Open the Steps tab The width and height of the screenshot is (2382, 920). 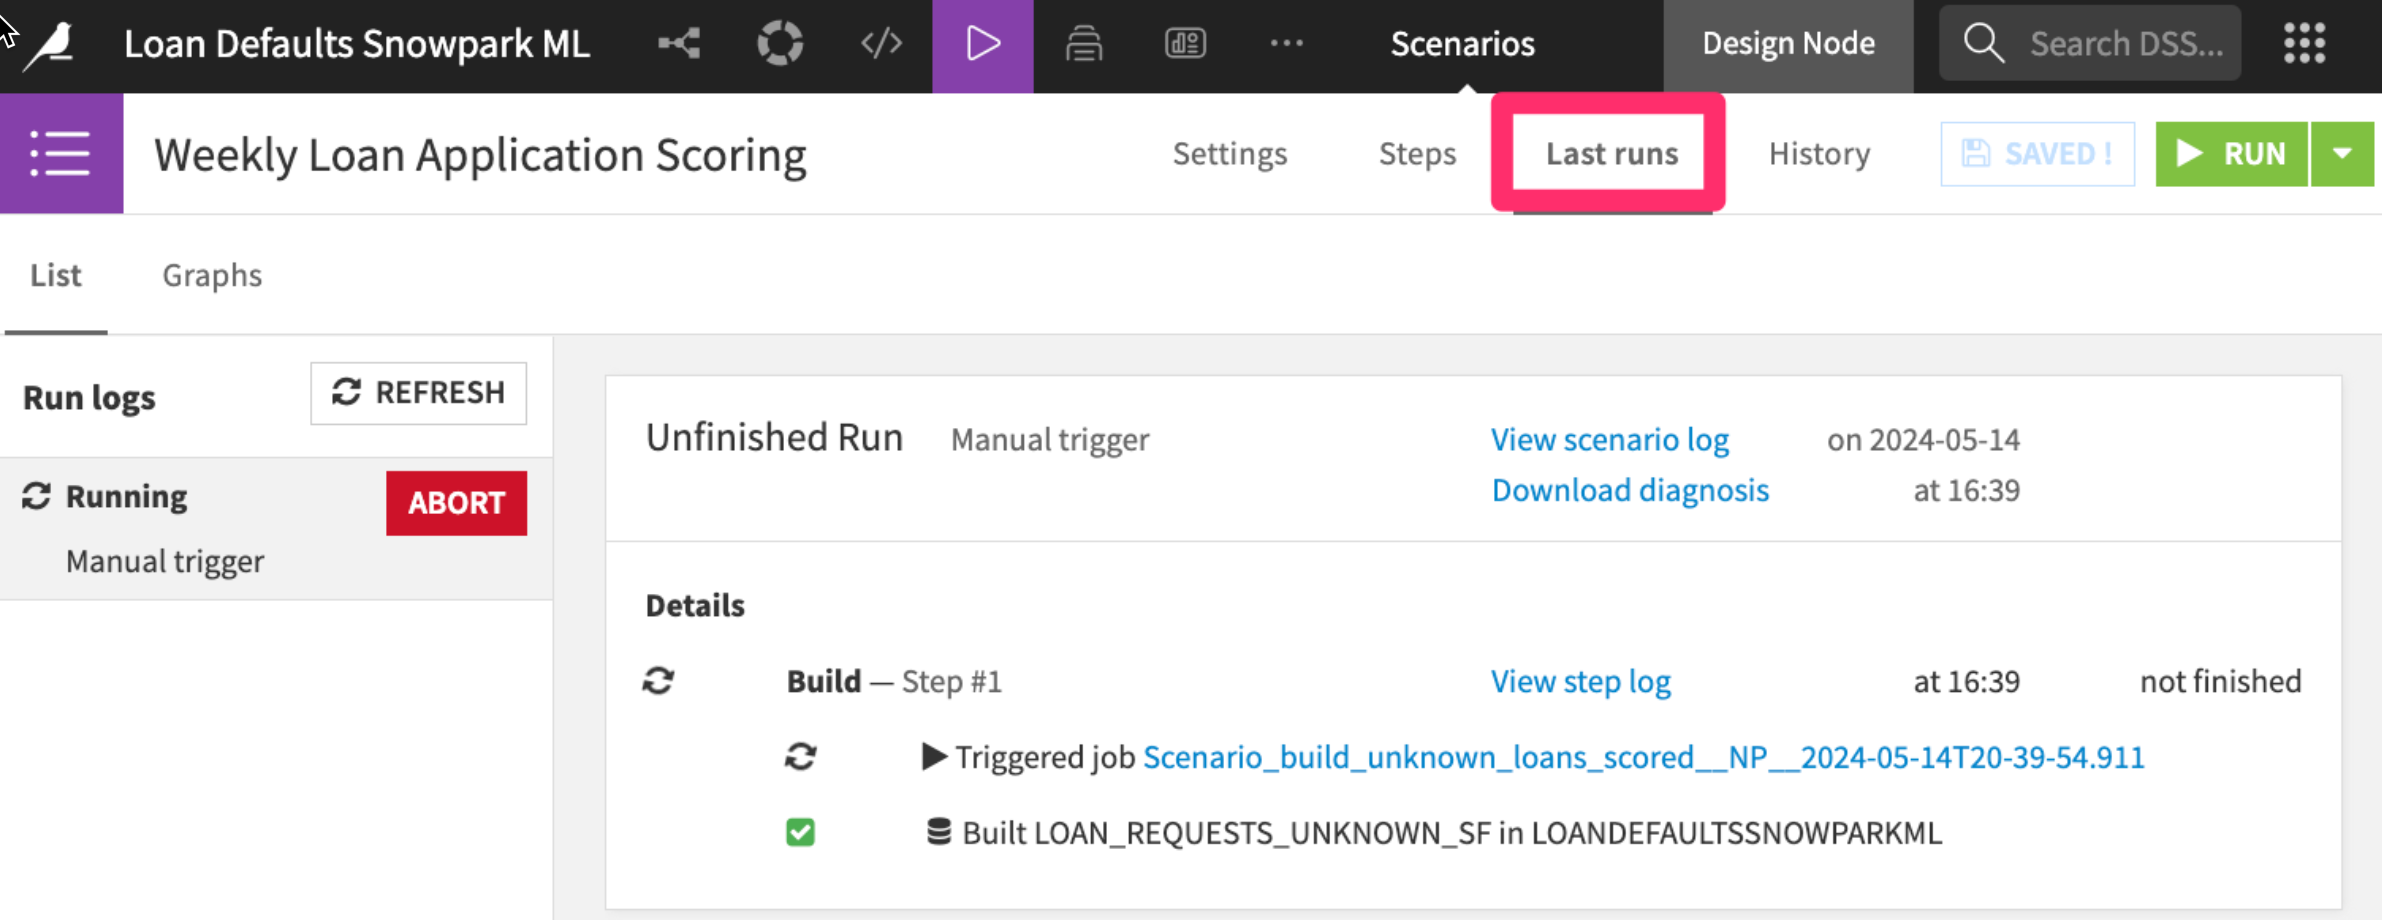click(1417, 153)
